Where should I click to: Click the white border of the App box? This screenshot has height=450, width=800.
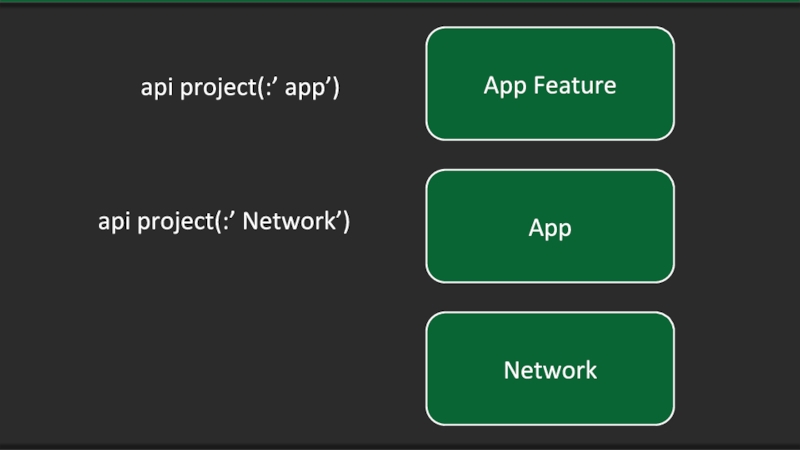550,170
